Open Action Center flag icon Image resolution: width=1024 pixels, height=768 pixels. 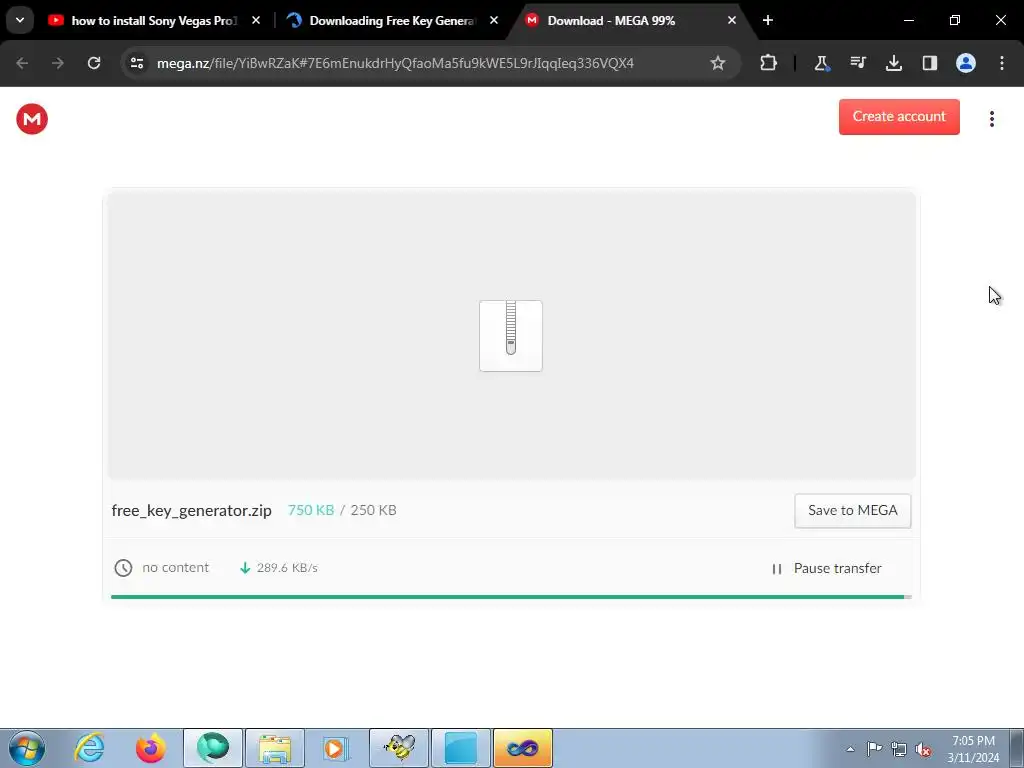tap(874, 749)
